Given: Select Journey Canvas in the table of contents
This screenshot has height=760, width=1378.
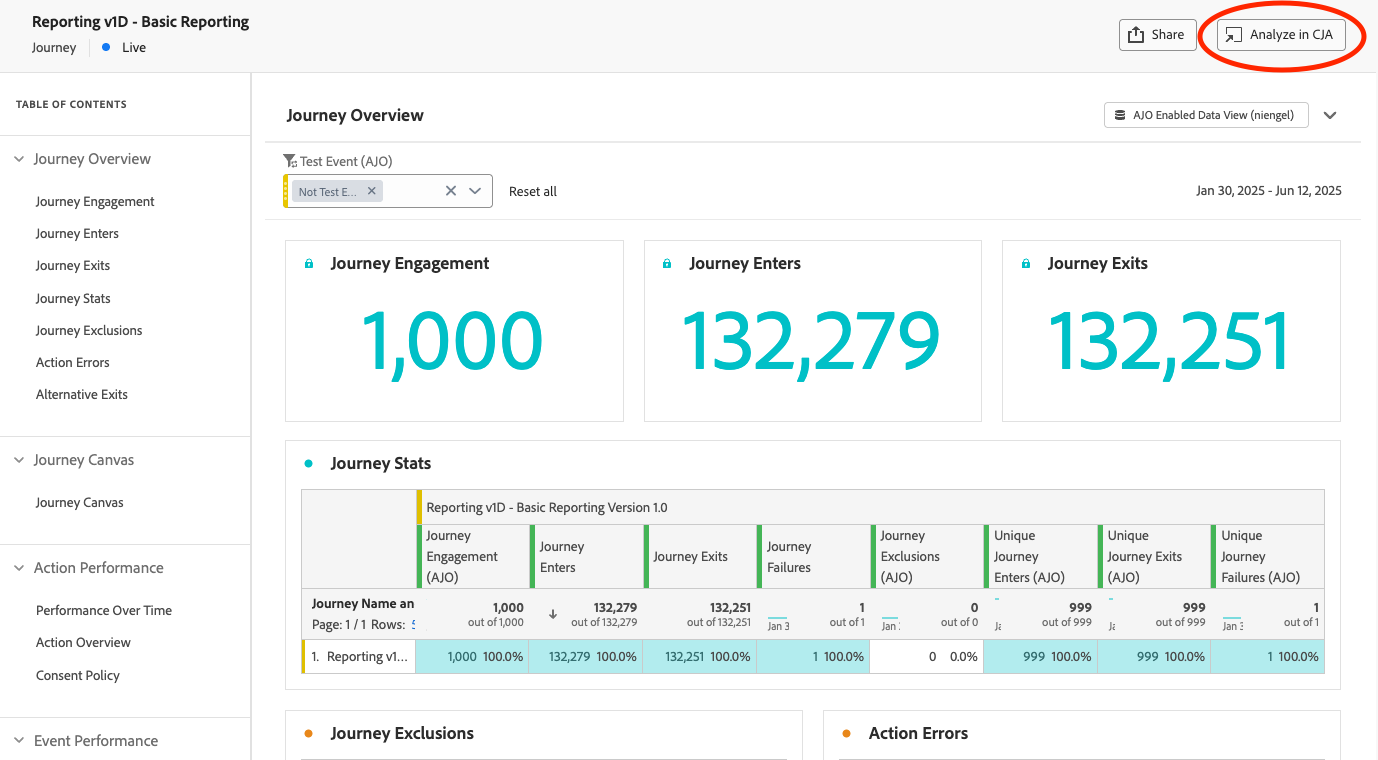Looking at the screenshot, I should [x=81, y=501].
